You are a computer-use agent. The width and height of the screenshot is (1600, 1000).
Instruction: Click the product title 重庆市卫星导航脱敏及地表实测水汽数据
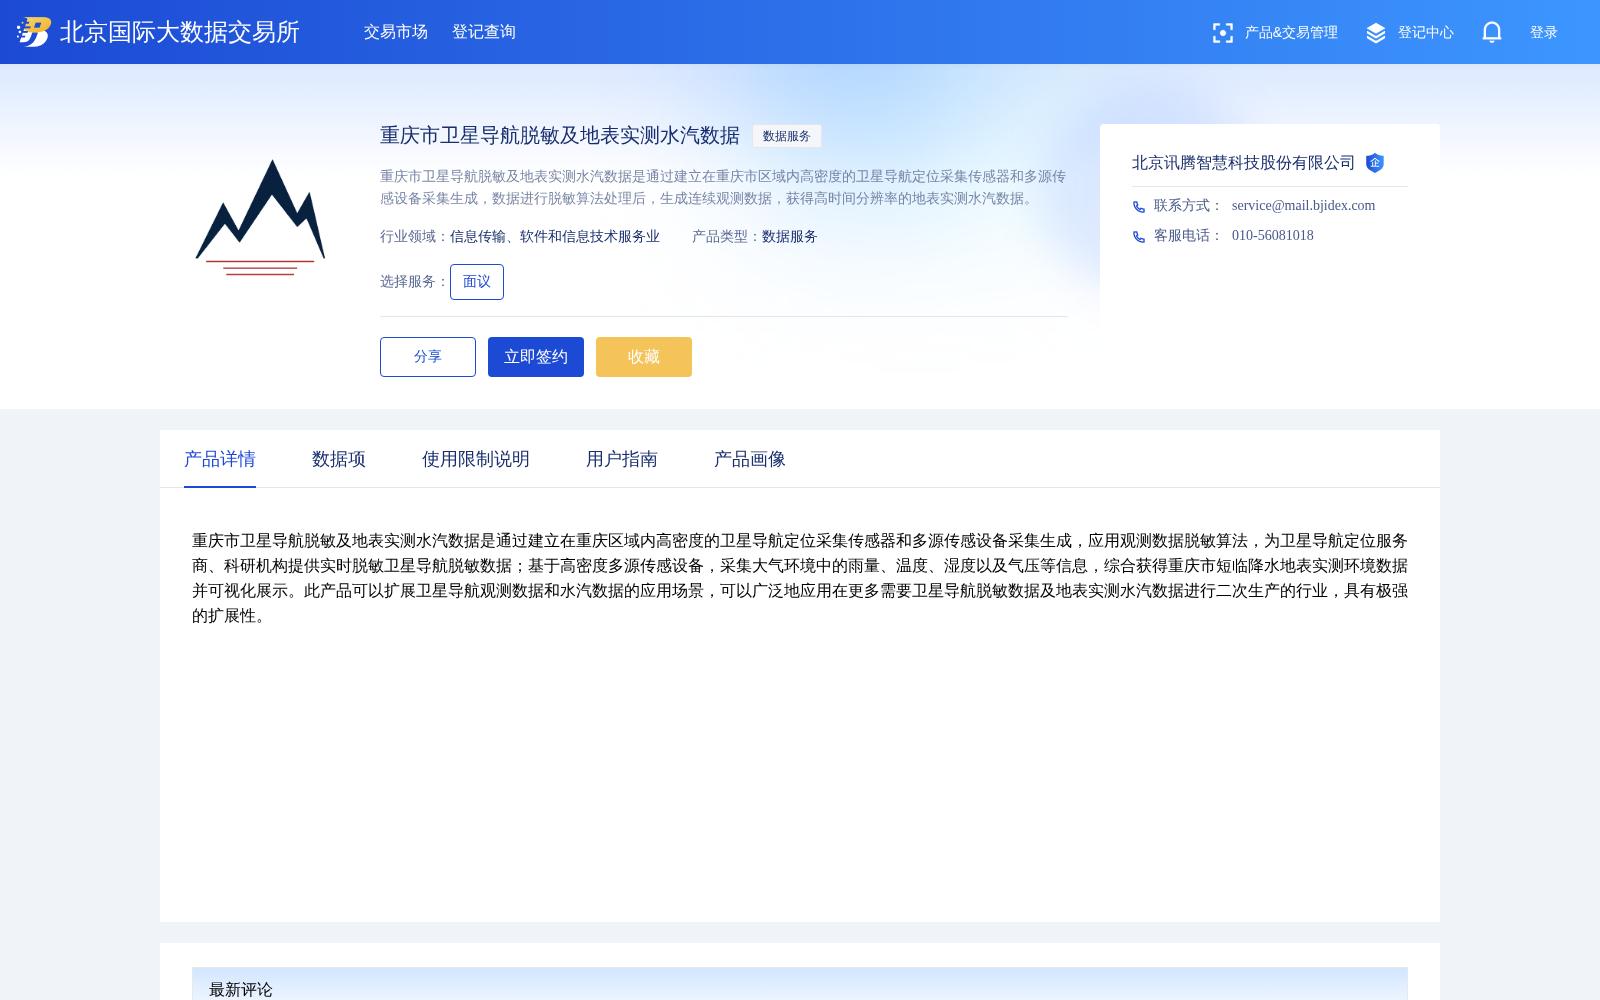point(560,136)
